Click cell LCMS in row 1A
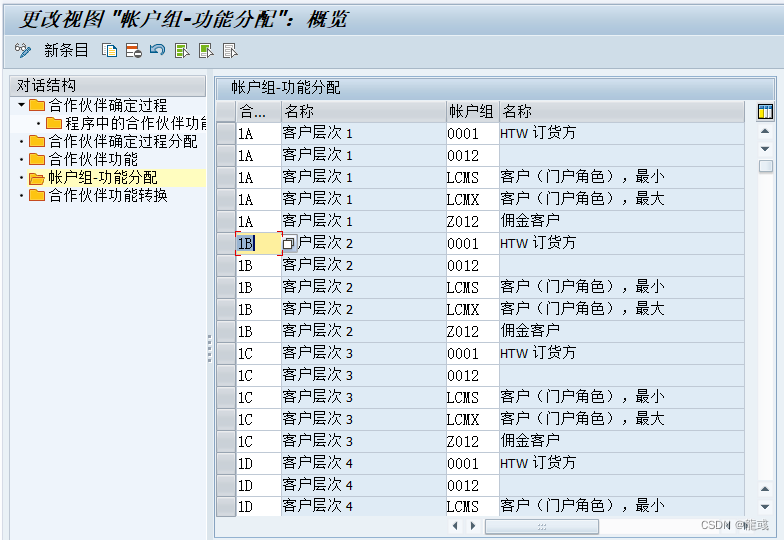The height and width of the screenshot is (540, 784). pyautogui.click(x=472, y=178)
